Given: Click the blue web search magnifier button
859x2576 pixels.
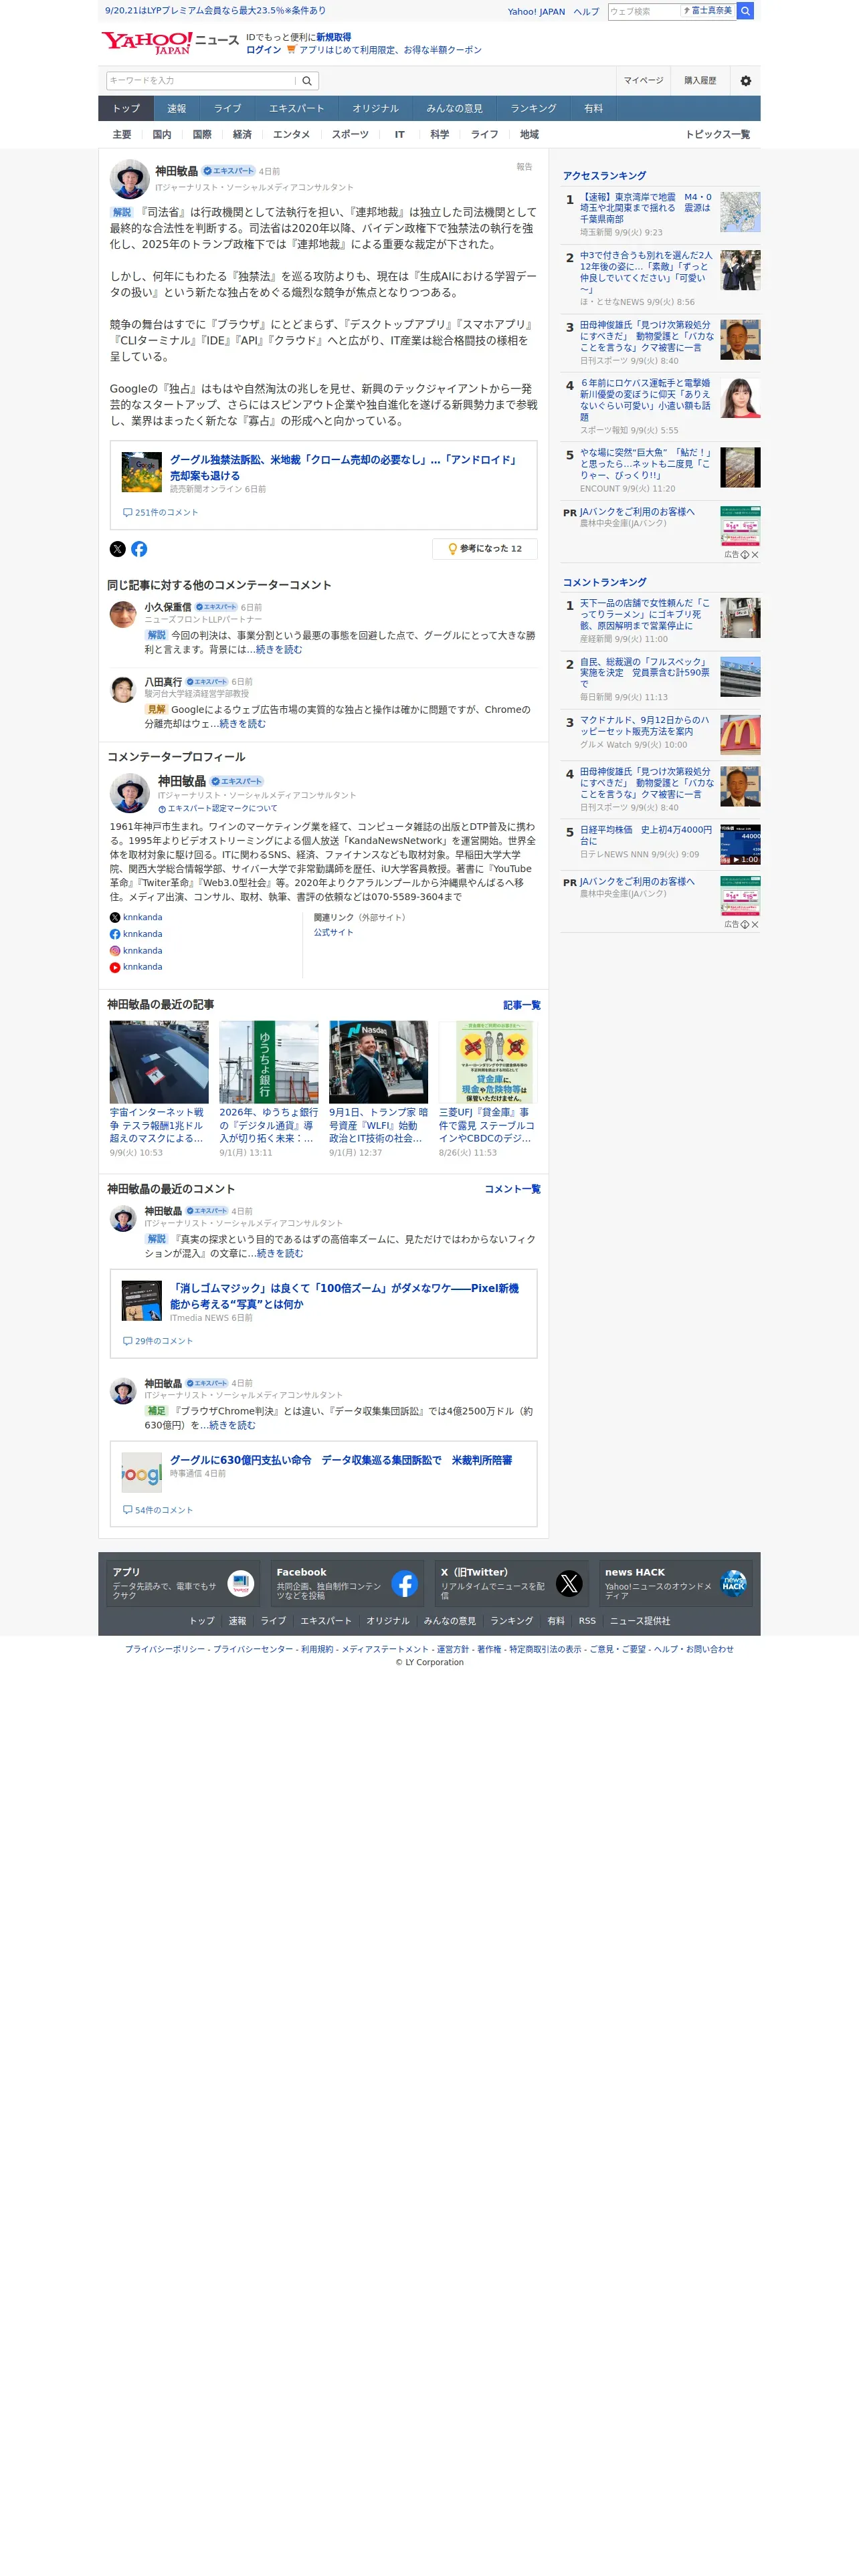Looking at the screenshot, I should (745, 11).
